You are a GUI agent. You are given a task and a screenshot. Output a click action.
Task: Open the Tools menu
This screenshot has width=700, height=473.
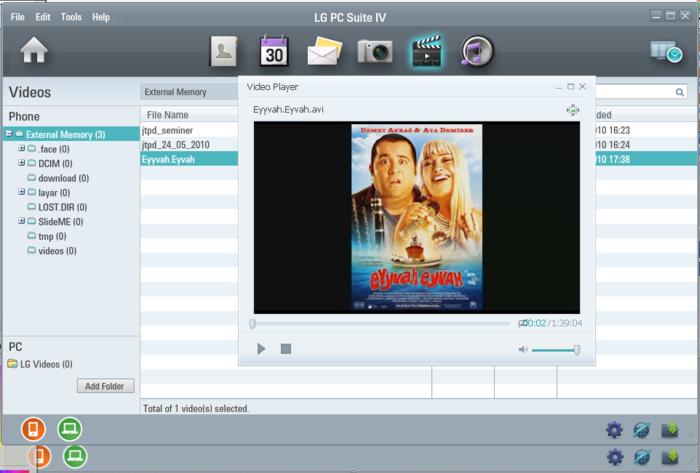click(x=71, y=17)
